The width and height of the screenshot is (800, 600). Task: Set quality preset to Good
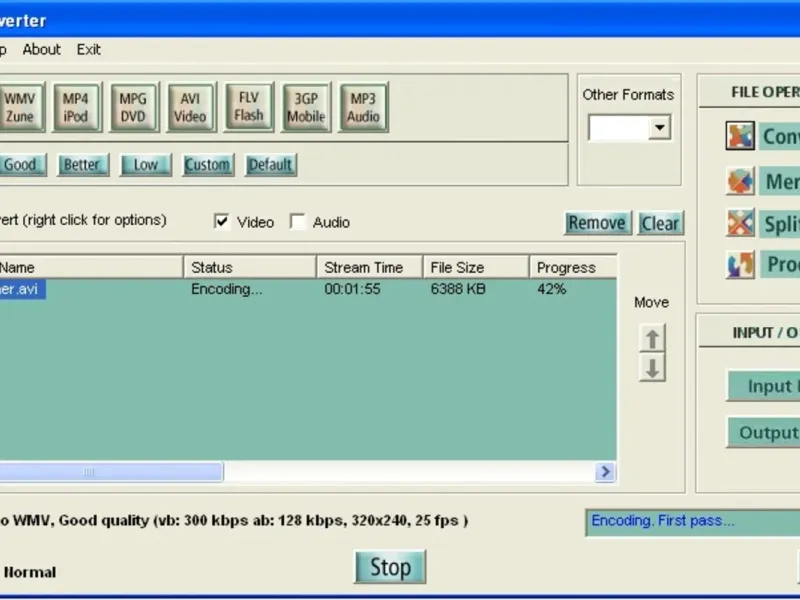pos(21,165)
